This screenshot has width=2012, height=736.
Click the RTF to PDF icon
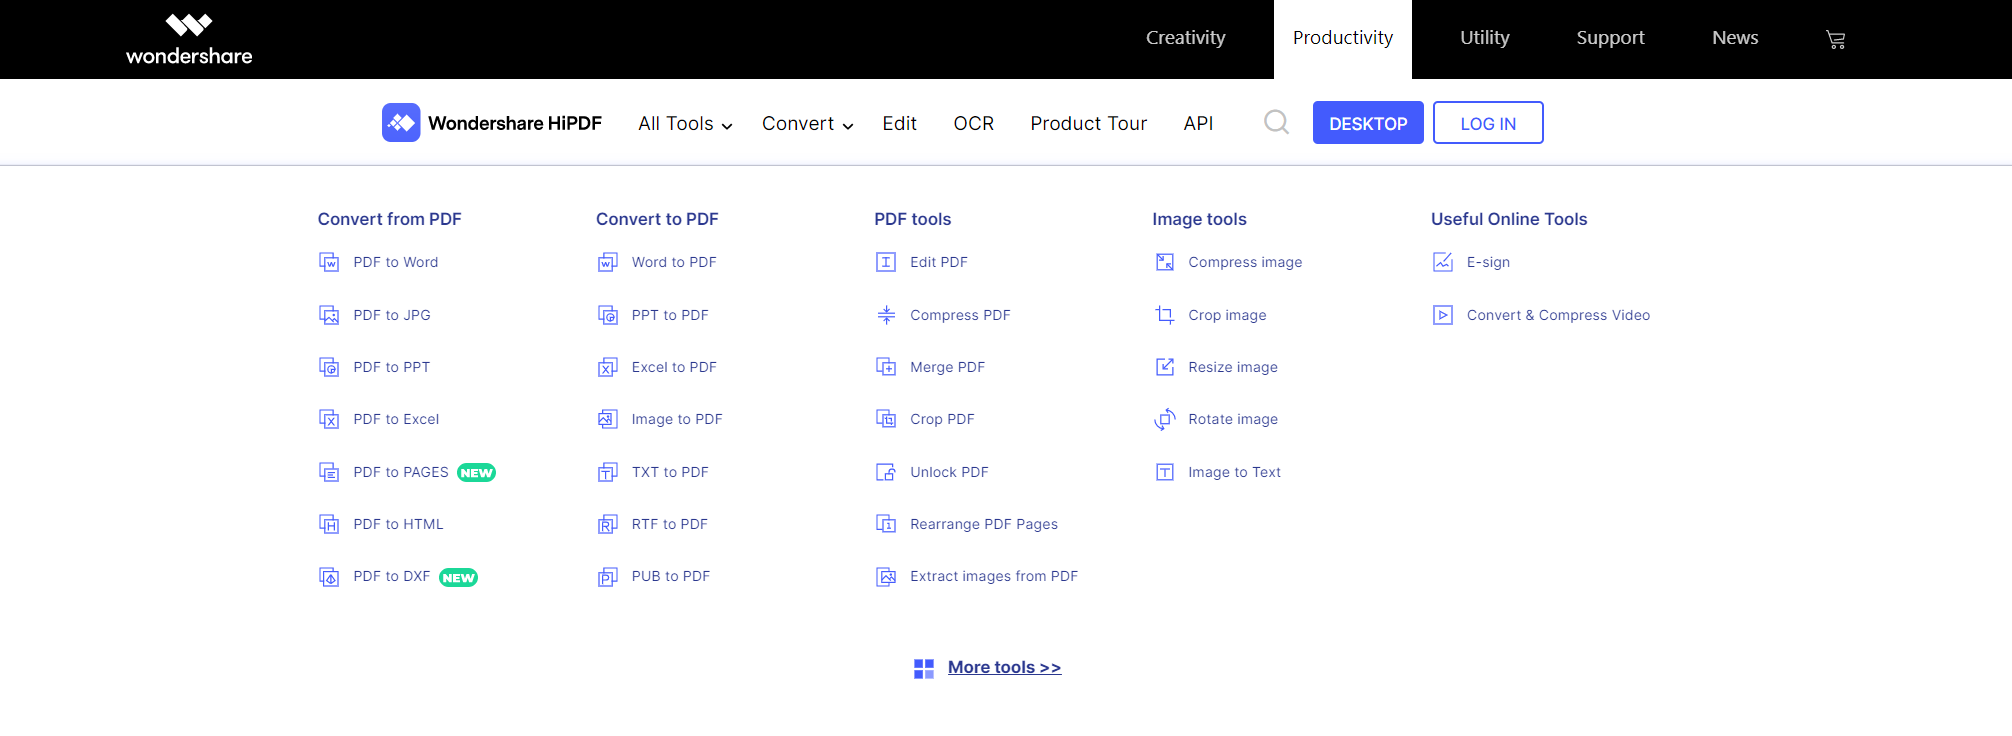(x=608, y=524)
